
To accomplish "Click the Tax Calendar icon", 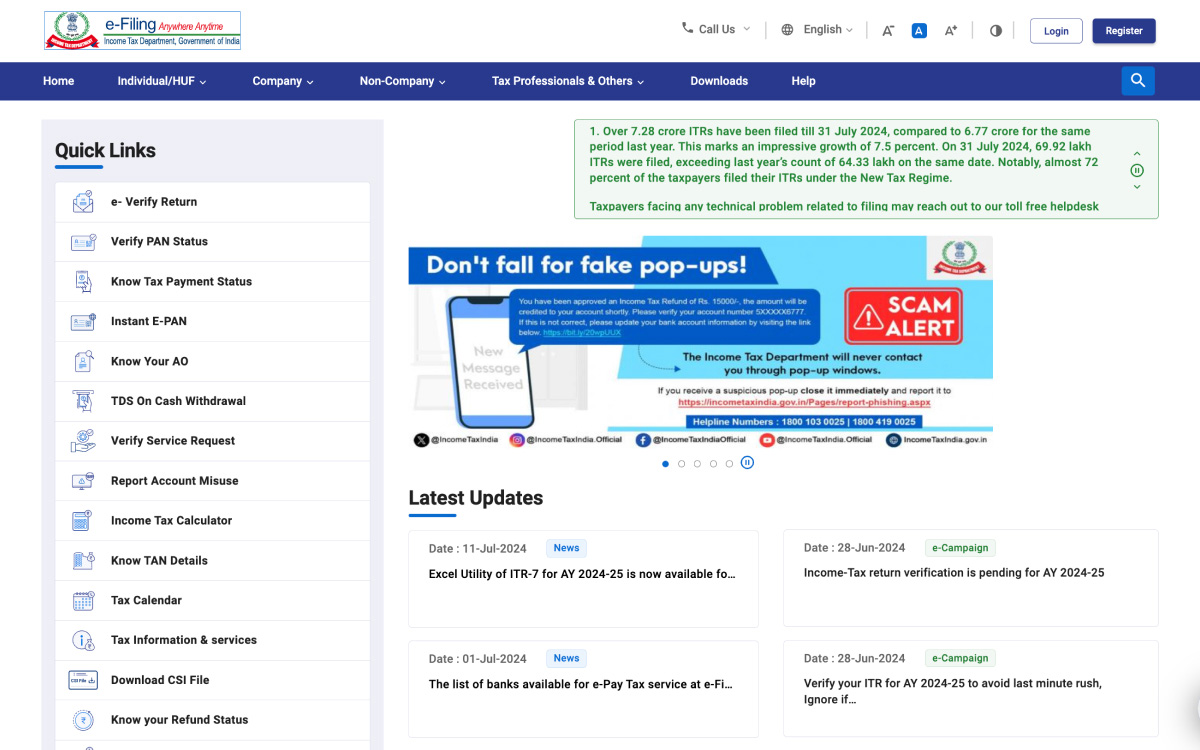I will tap(83, 600).
